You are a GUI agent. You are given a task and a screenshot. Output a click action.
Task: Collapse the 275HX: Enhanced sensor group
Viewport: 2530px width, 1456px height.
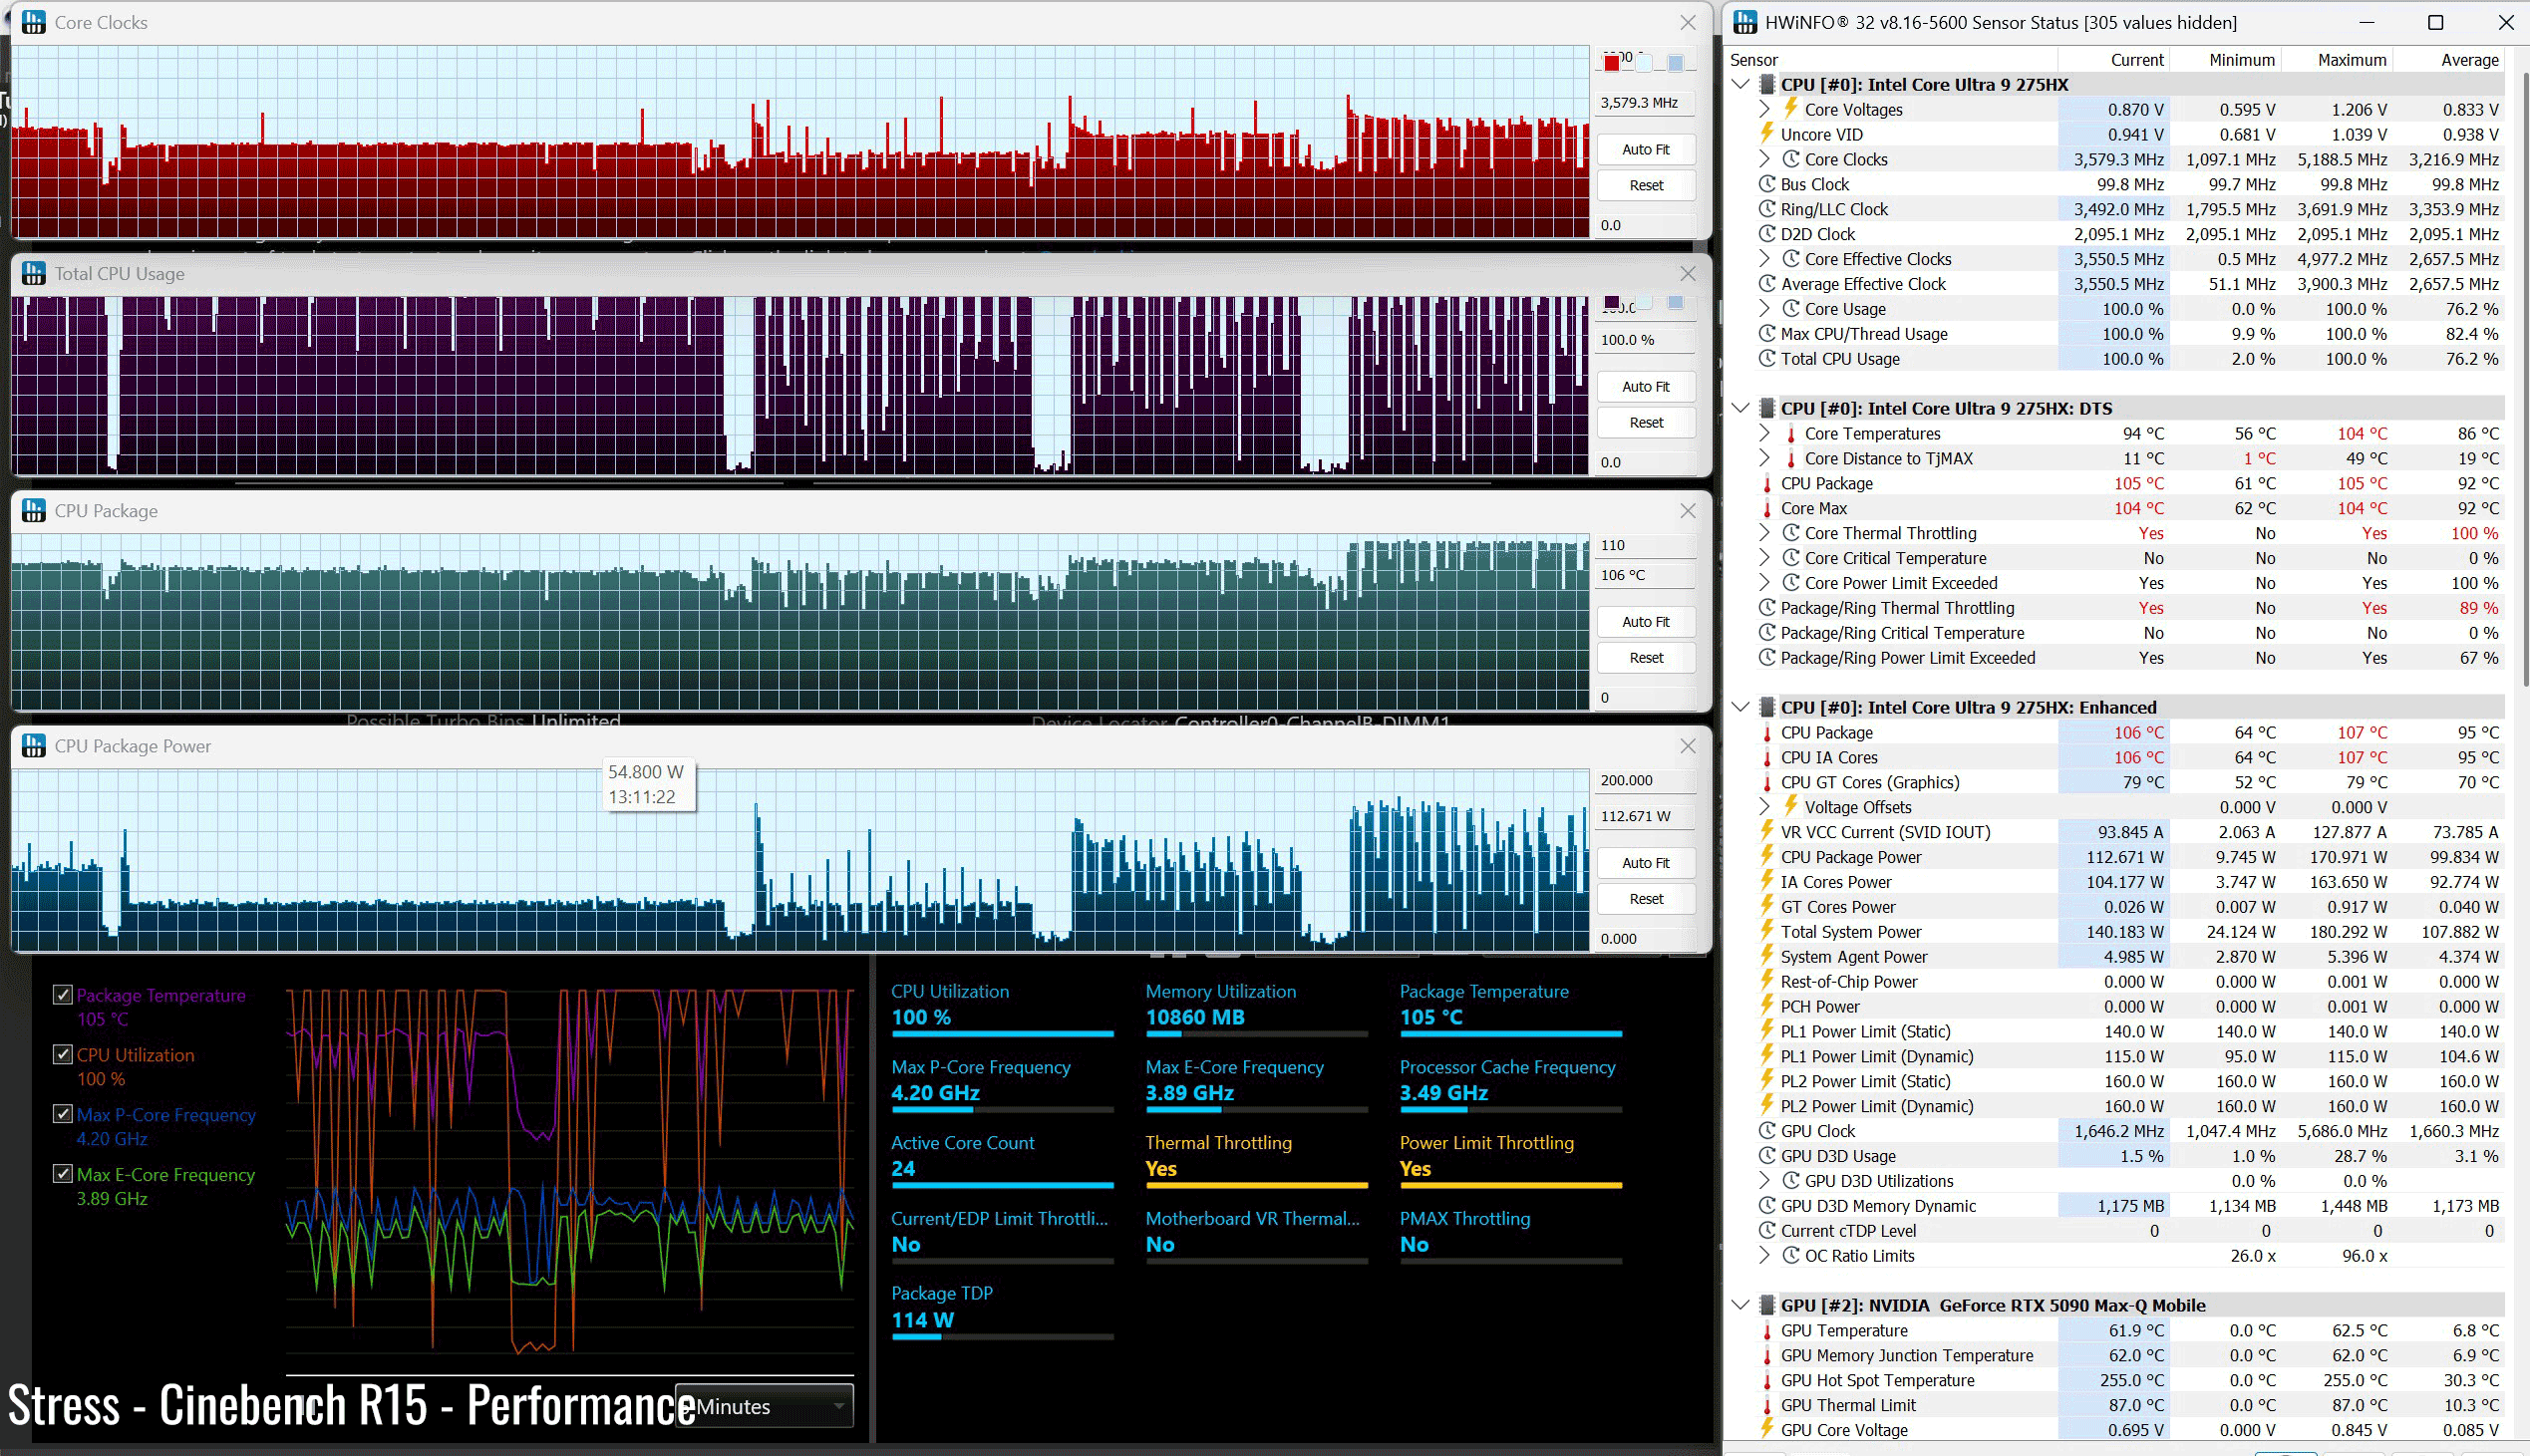click(x=1741, y=707)
